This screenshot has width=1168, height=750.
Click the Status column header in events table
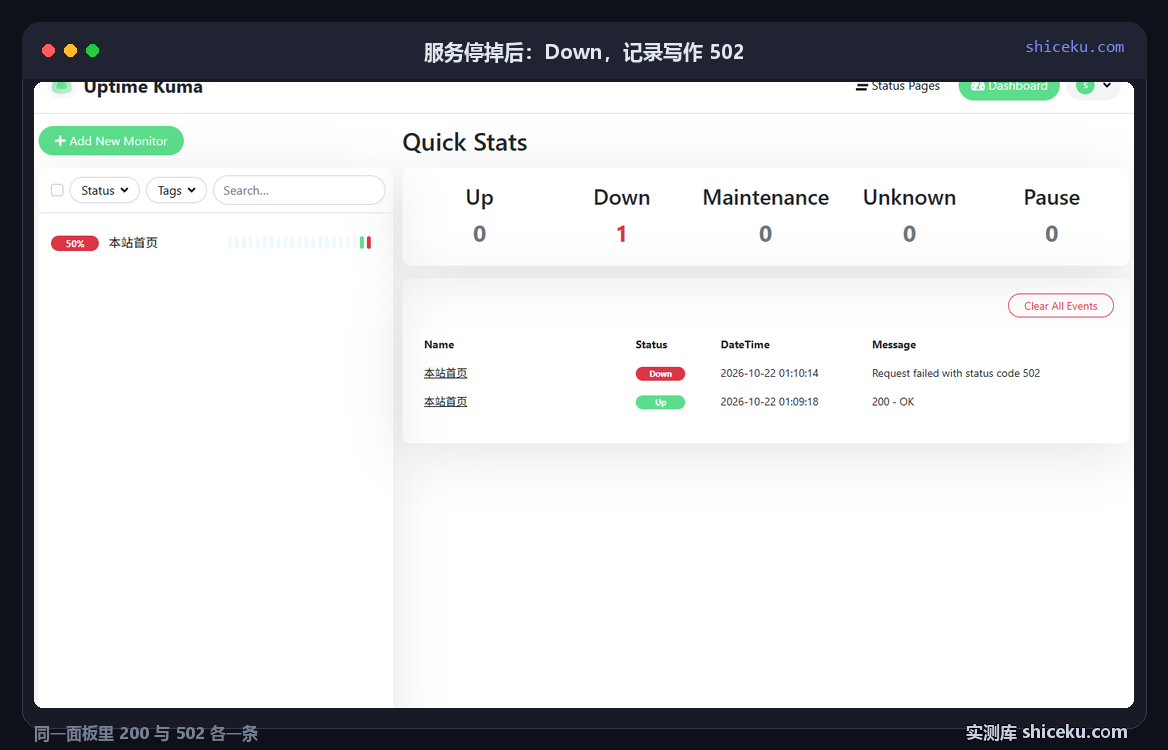coord(651,345)
